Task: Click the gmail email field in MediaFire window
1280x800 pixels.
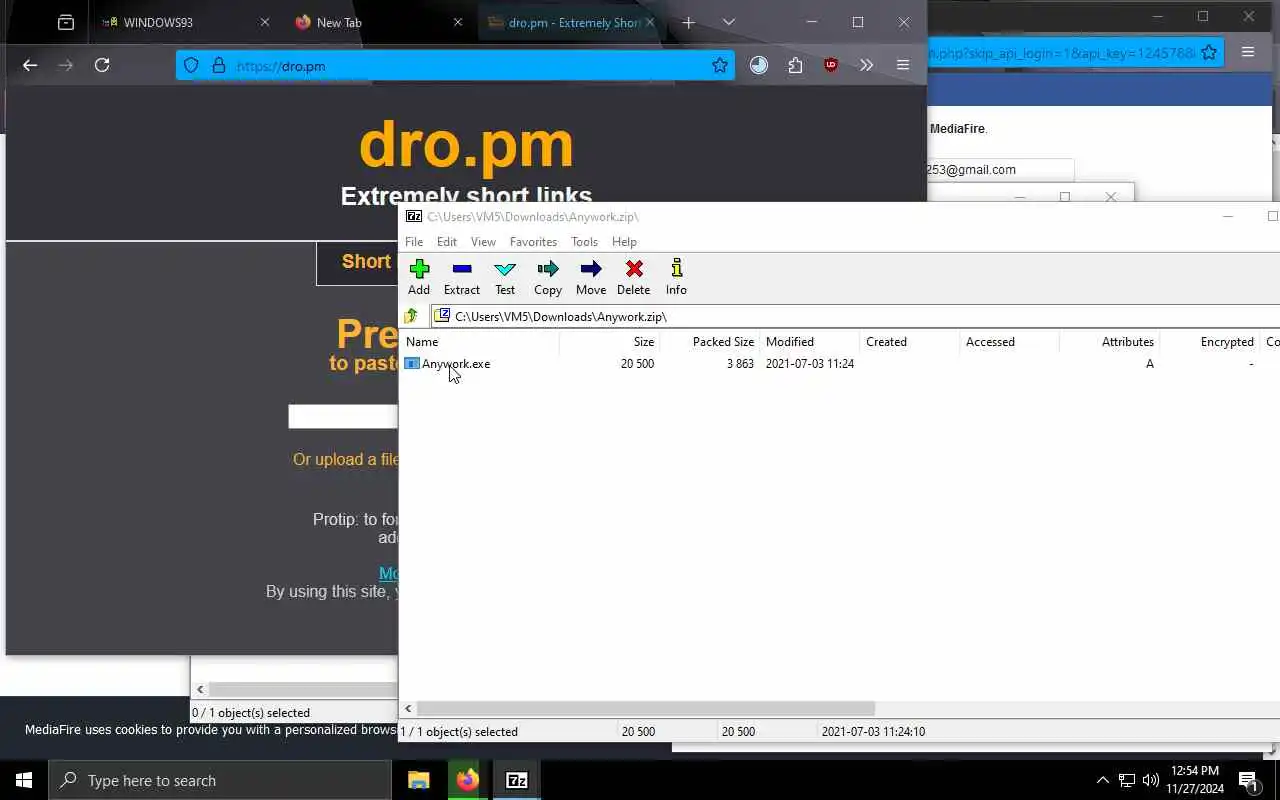Action: (1000, 170)
